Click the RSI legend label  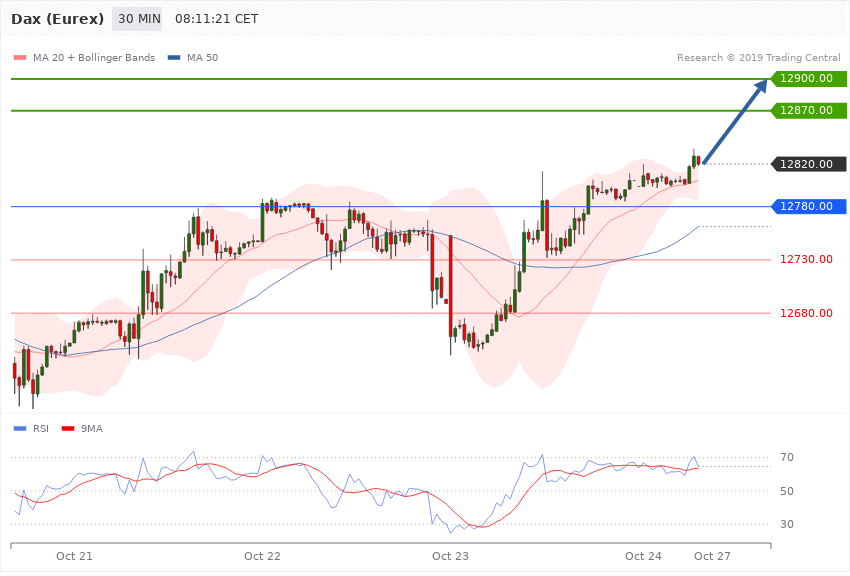point(41,429)
